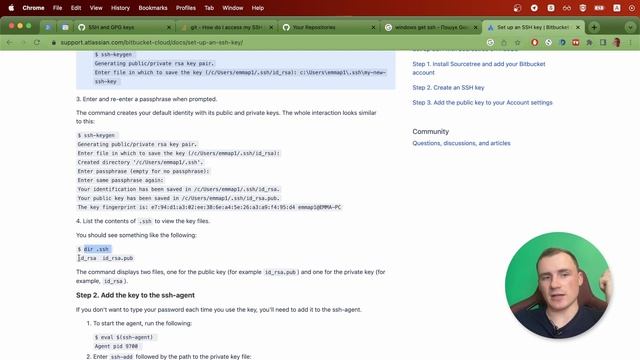Open the Chrome app menu
Image resolution: width=640 pixels, height=360 pixels.
[33, 8]
